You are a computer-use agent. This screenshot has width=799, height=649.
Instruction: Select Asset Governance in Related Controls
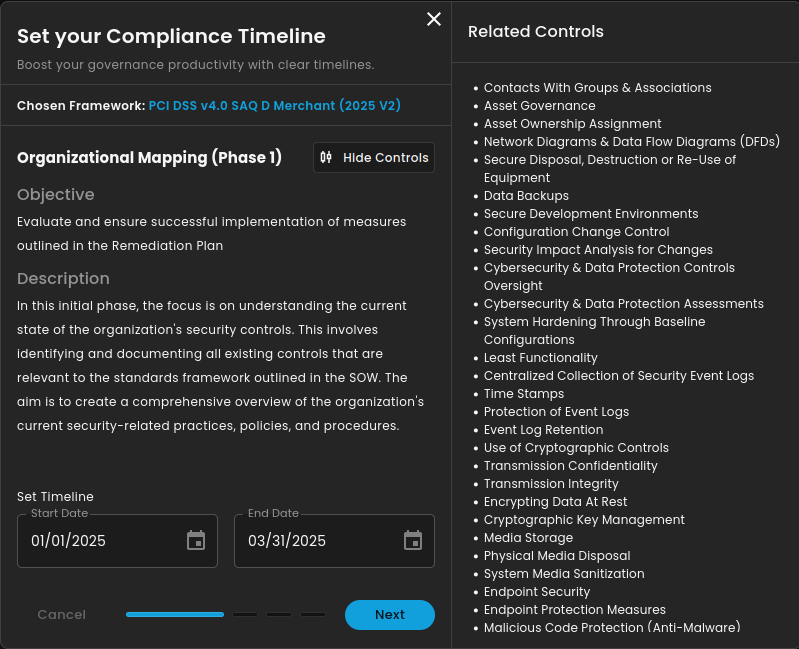[539, 106]
